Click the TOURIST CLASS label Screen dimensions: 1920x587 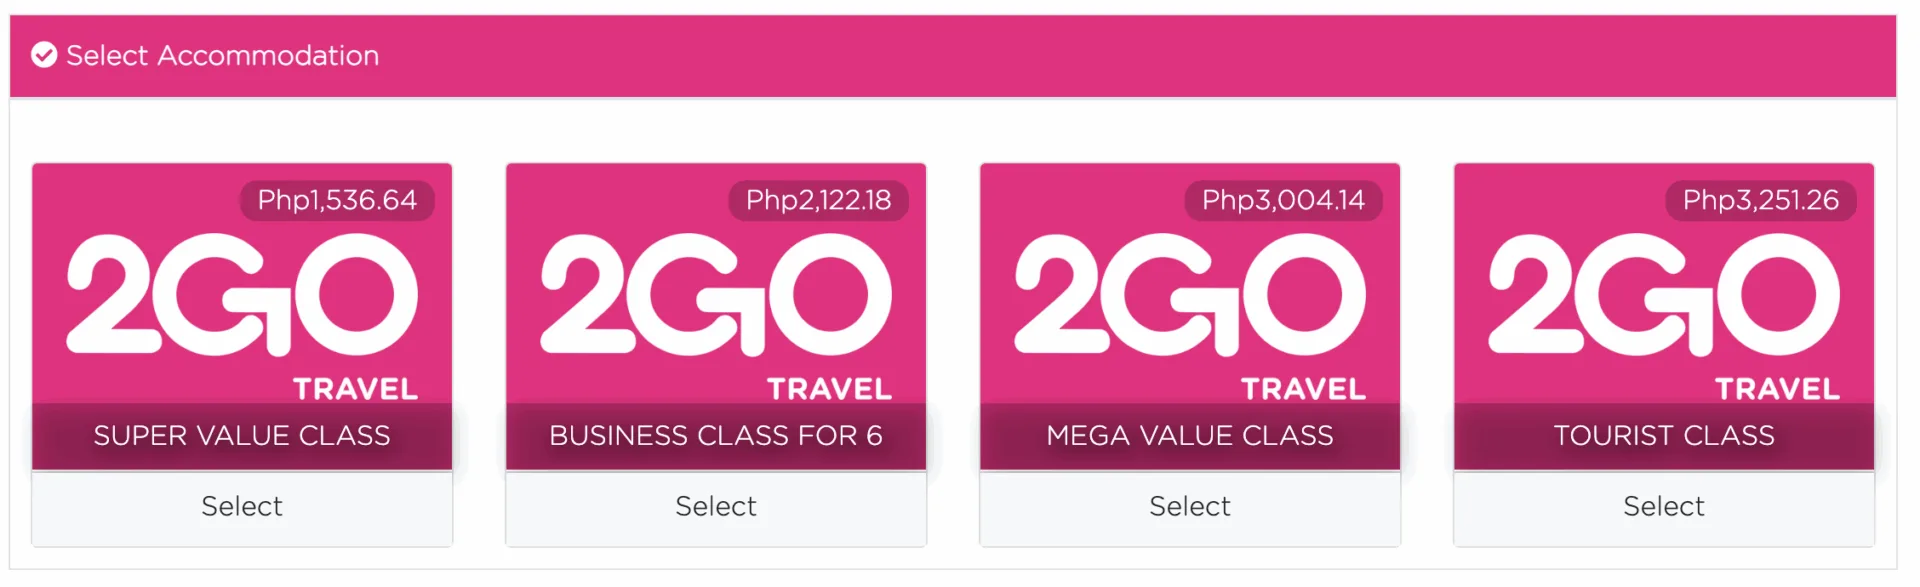tap(1664, 436)
